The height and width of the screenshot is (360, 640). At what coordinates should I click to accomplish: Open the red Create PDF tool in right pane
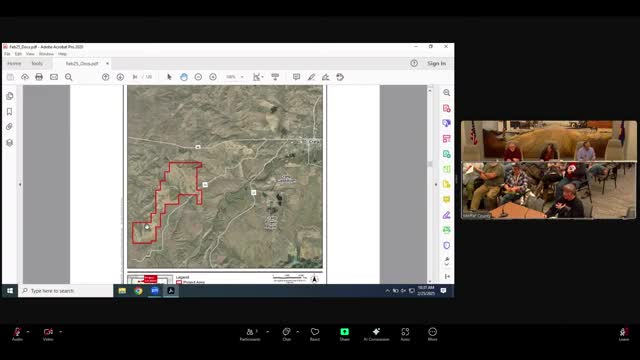pos(447,108)
